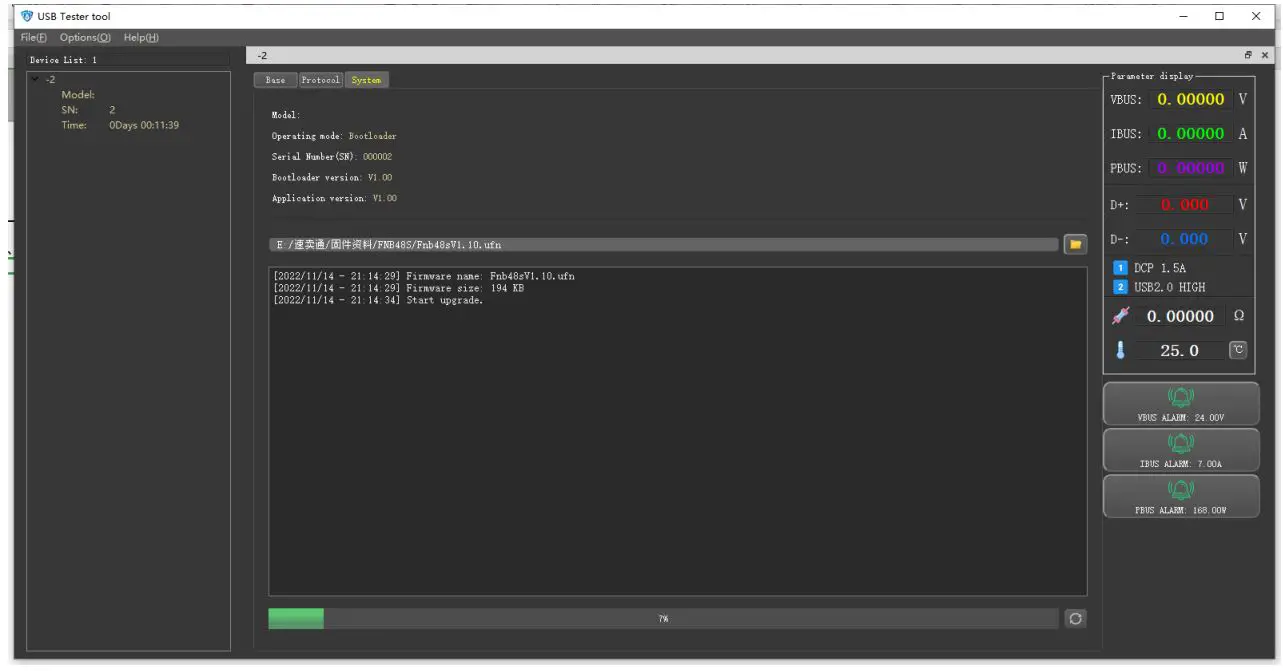1283x671 pixels.
Task: Open the Options menu
Action: point(85,38)
